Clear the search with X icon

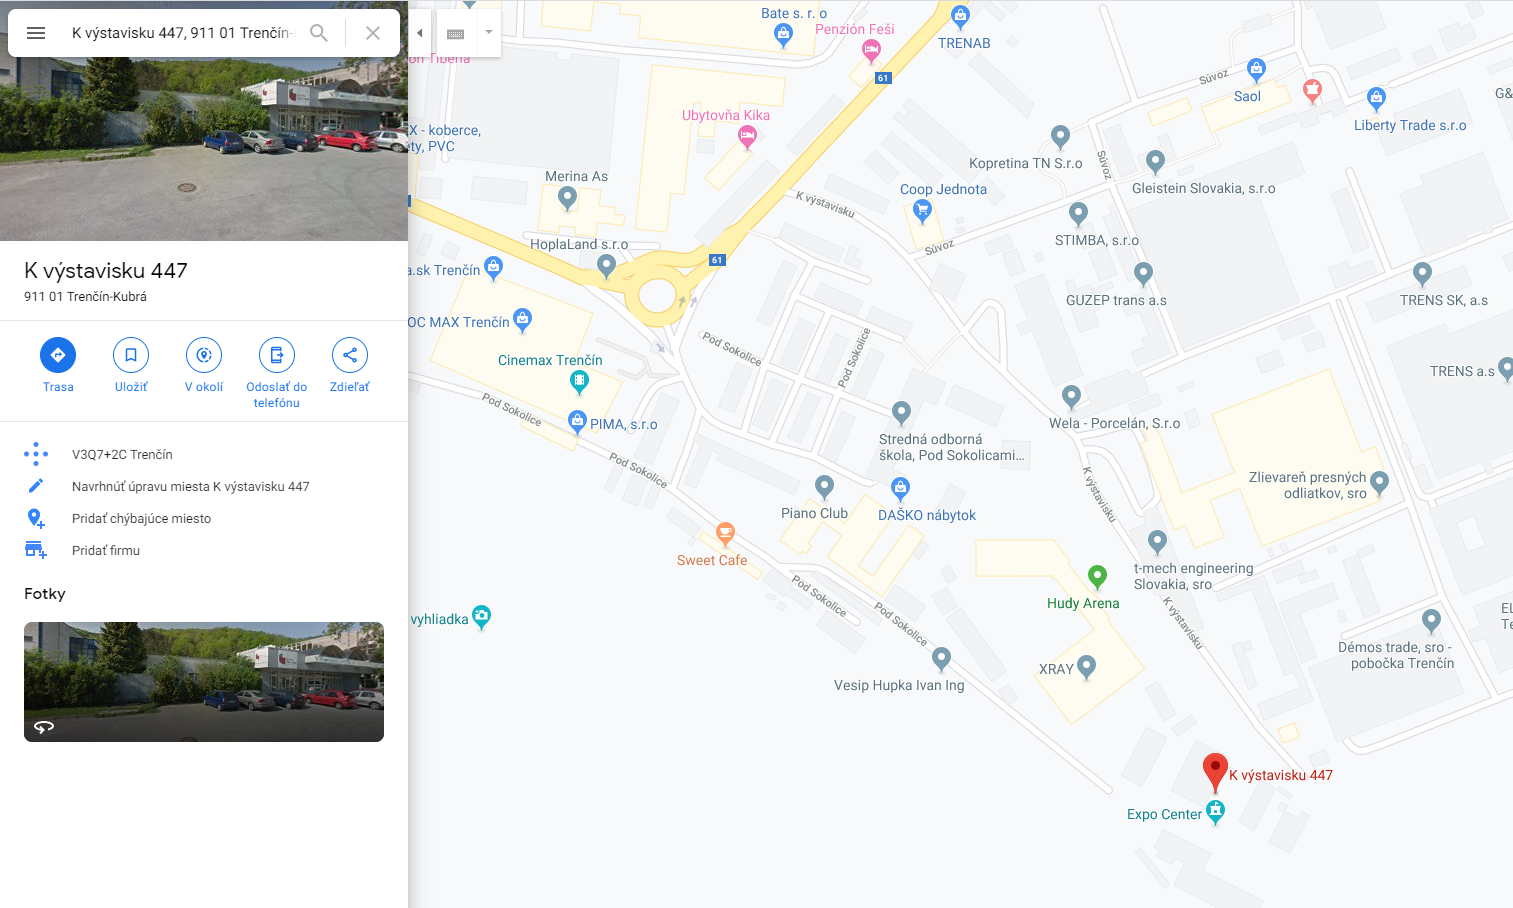click(x=373, y=33)
